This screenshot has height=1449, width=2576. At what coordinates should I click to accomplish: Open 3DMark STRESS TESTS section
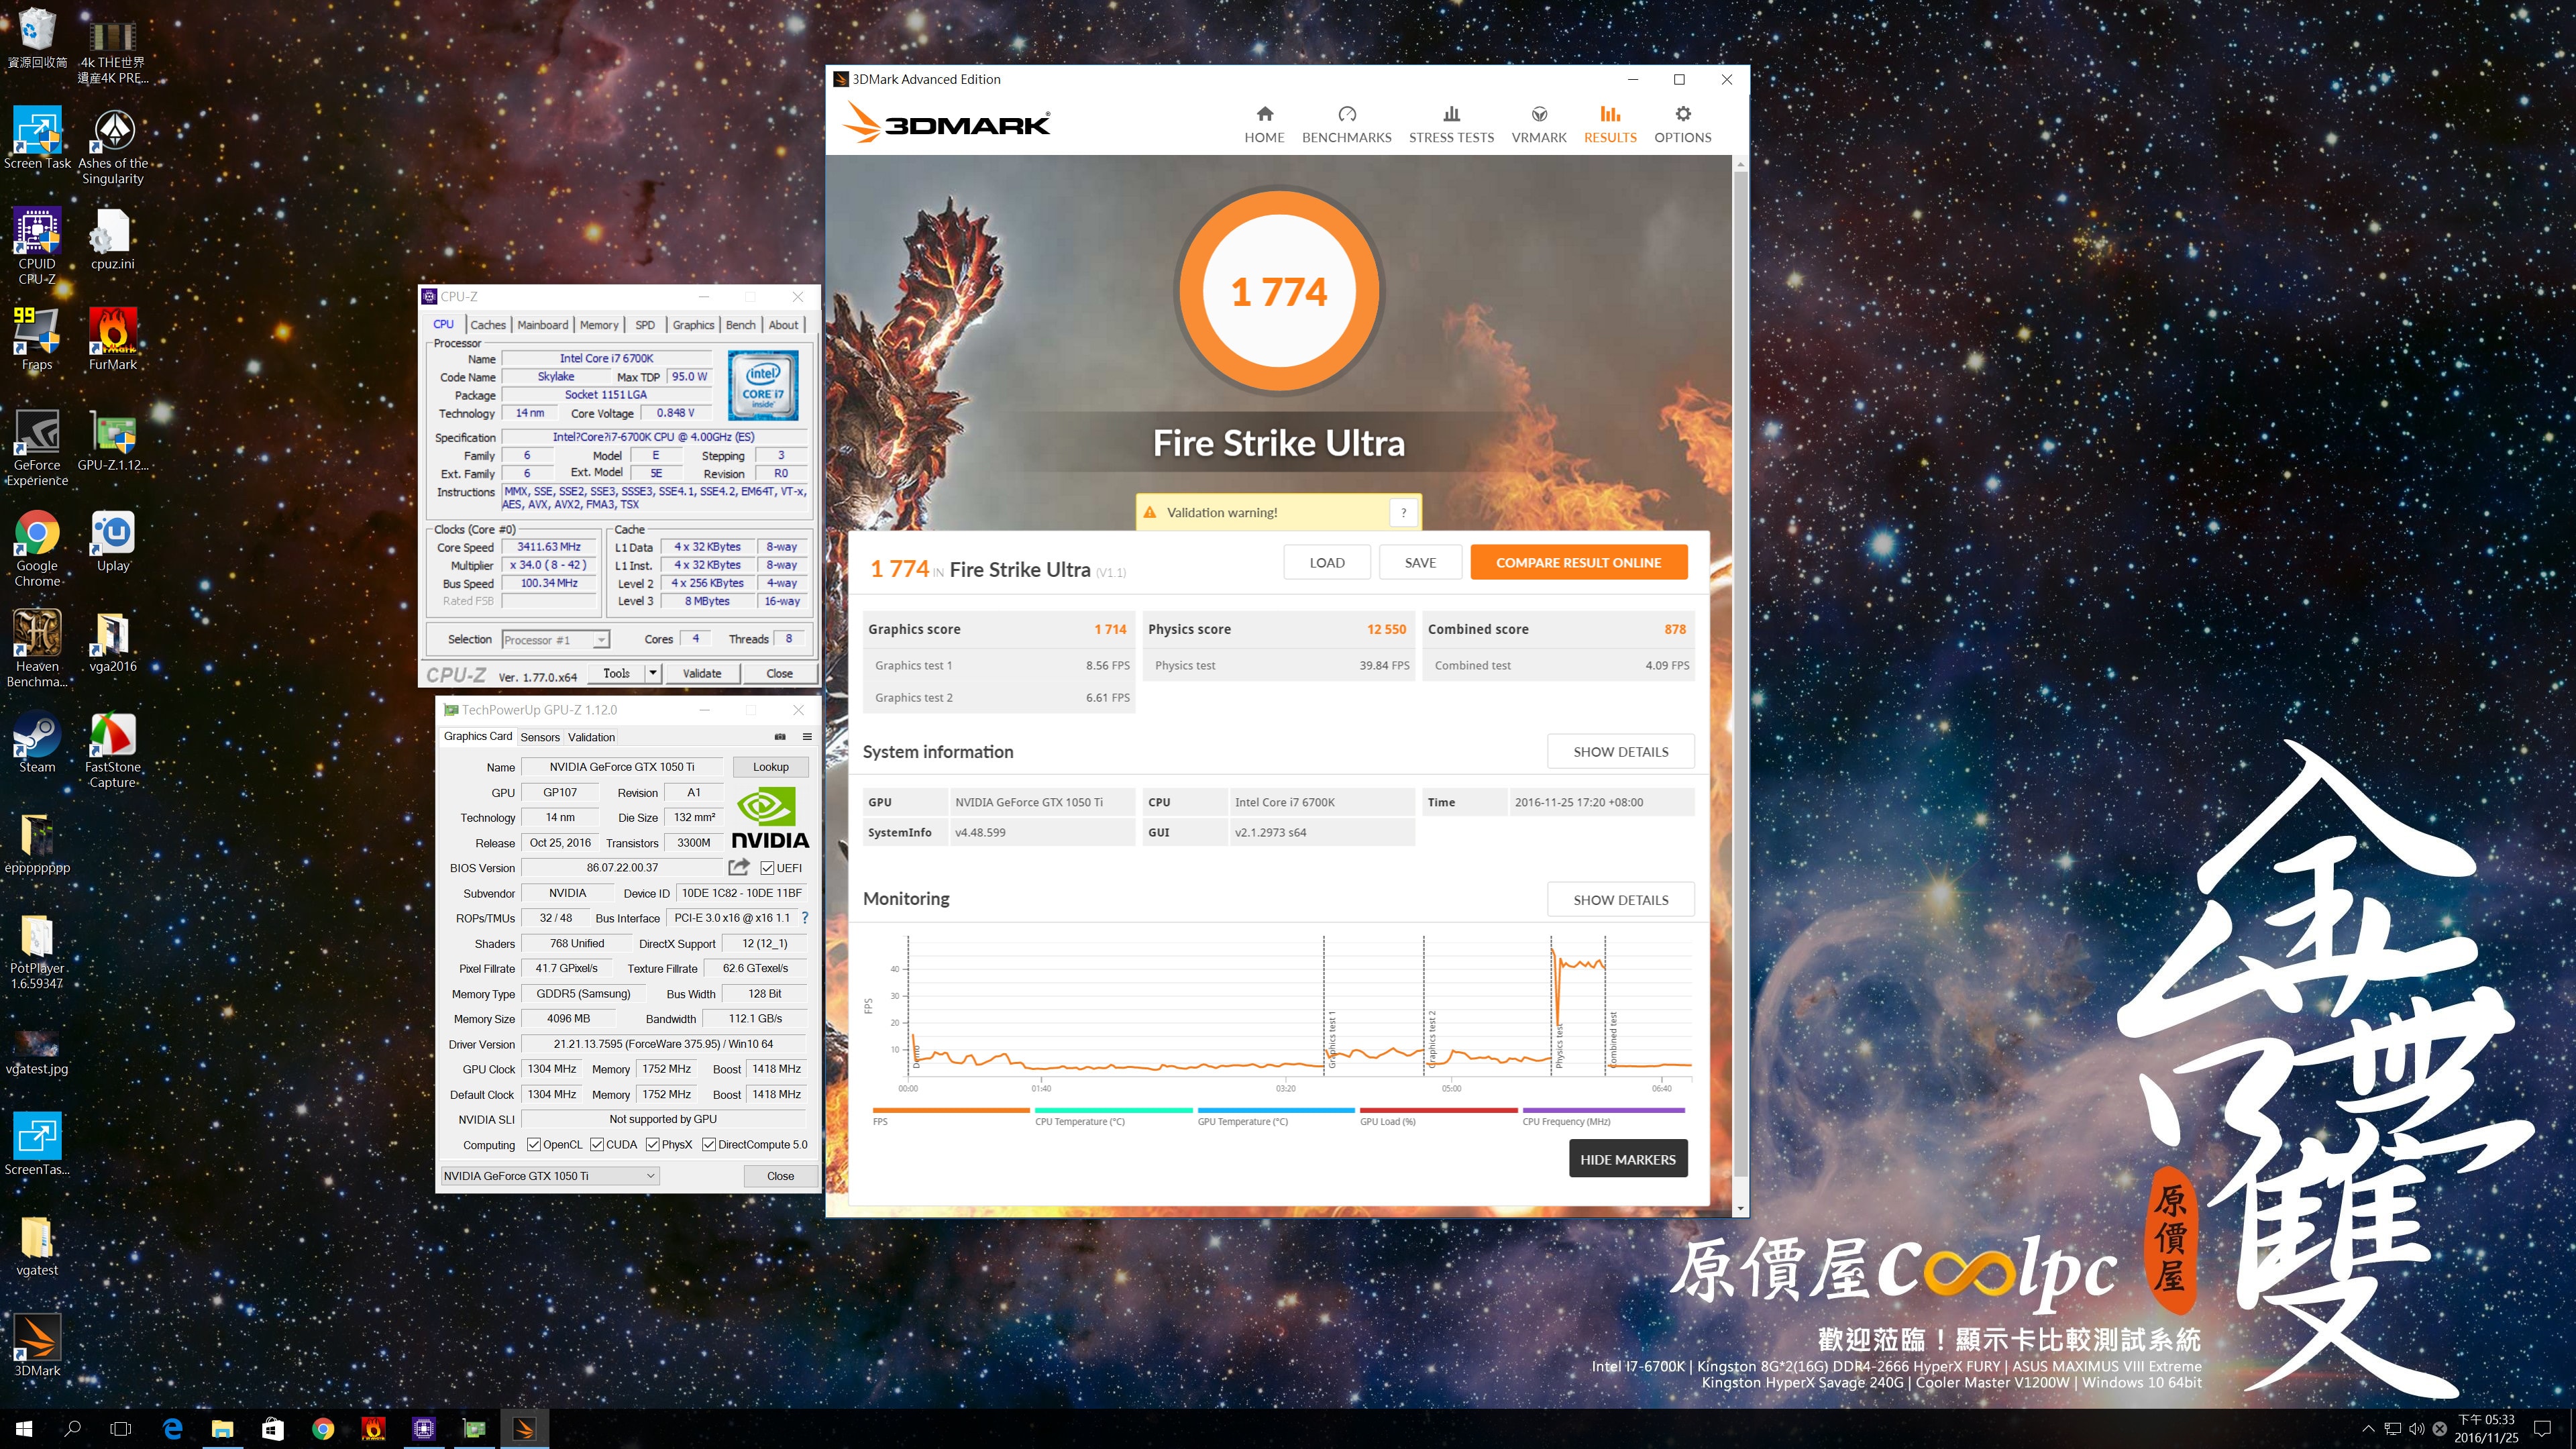coord(1451,125)
